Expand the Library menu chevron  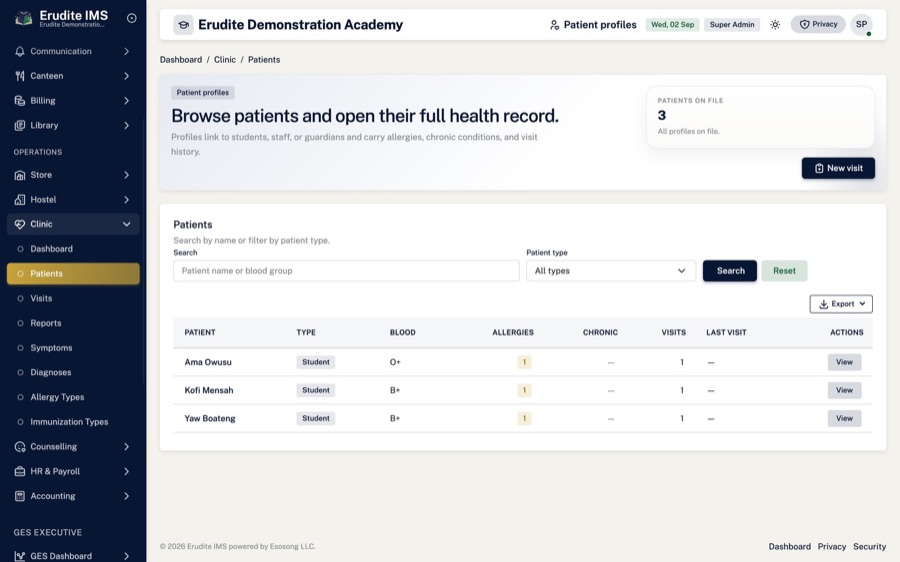[126, 125]
